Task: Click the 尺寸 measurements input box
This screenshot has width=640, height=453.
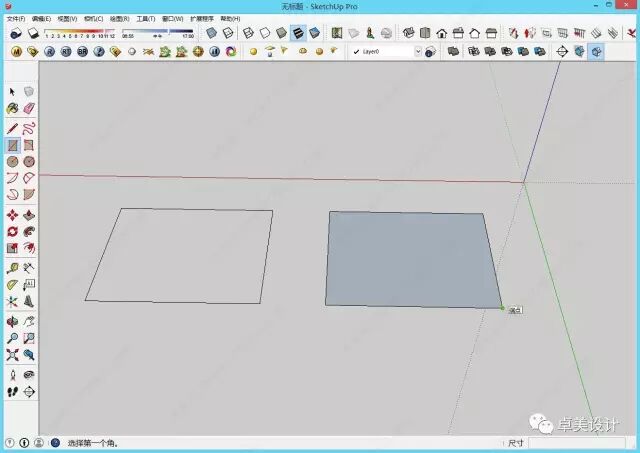Action: (577, 443)
